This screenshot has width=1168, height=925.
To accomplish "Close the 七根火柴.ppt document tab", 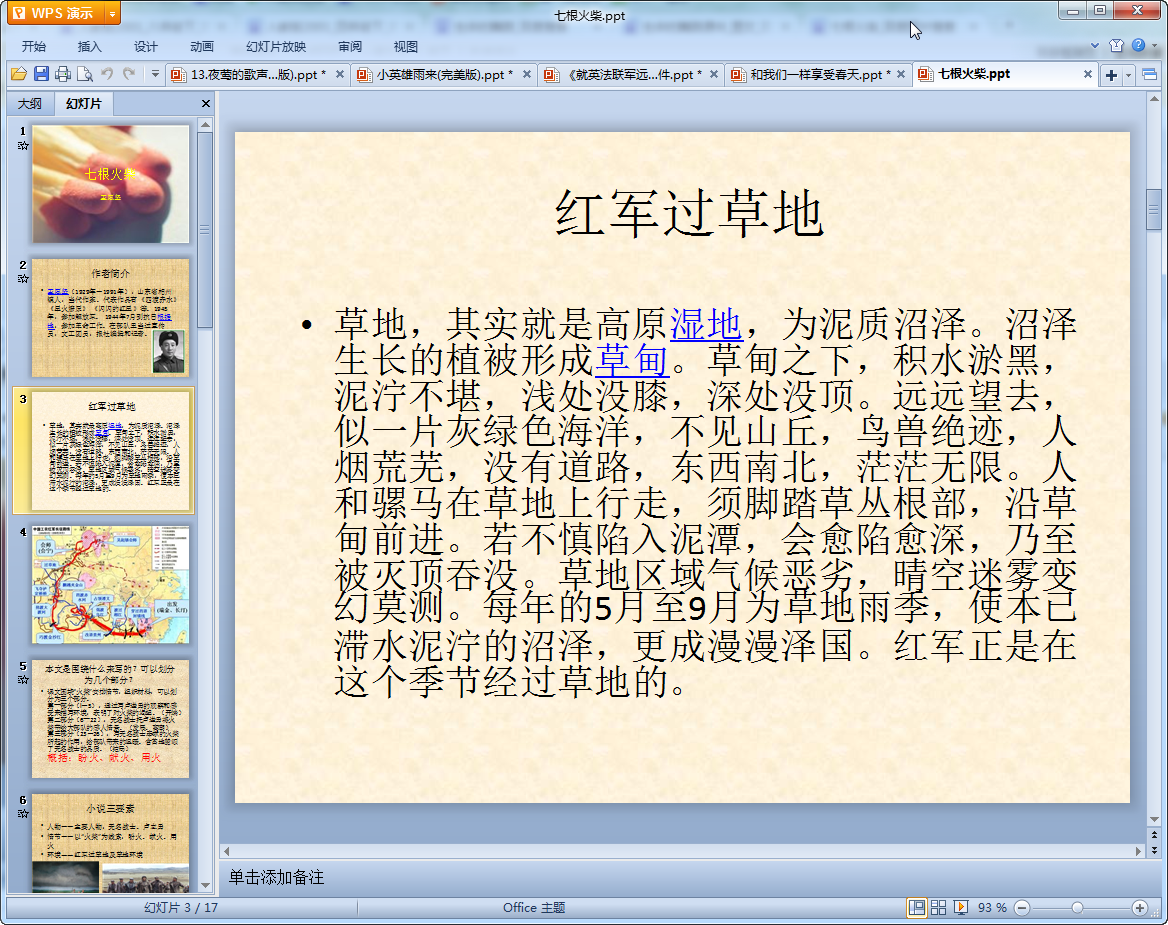I will point(1088,74).
